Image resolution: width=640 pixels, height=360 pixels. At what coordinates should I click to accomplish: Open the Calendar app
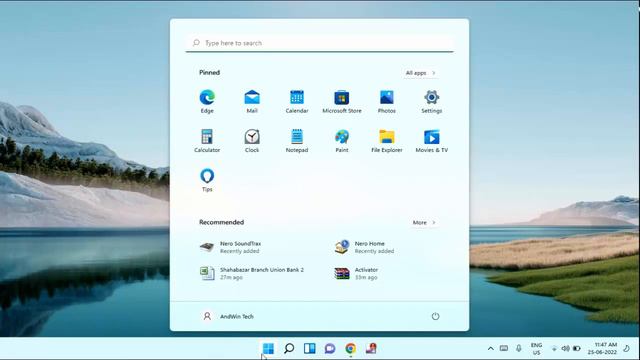tap(297, 101)
